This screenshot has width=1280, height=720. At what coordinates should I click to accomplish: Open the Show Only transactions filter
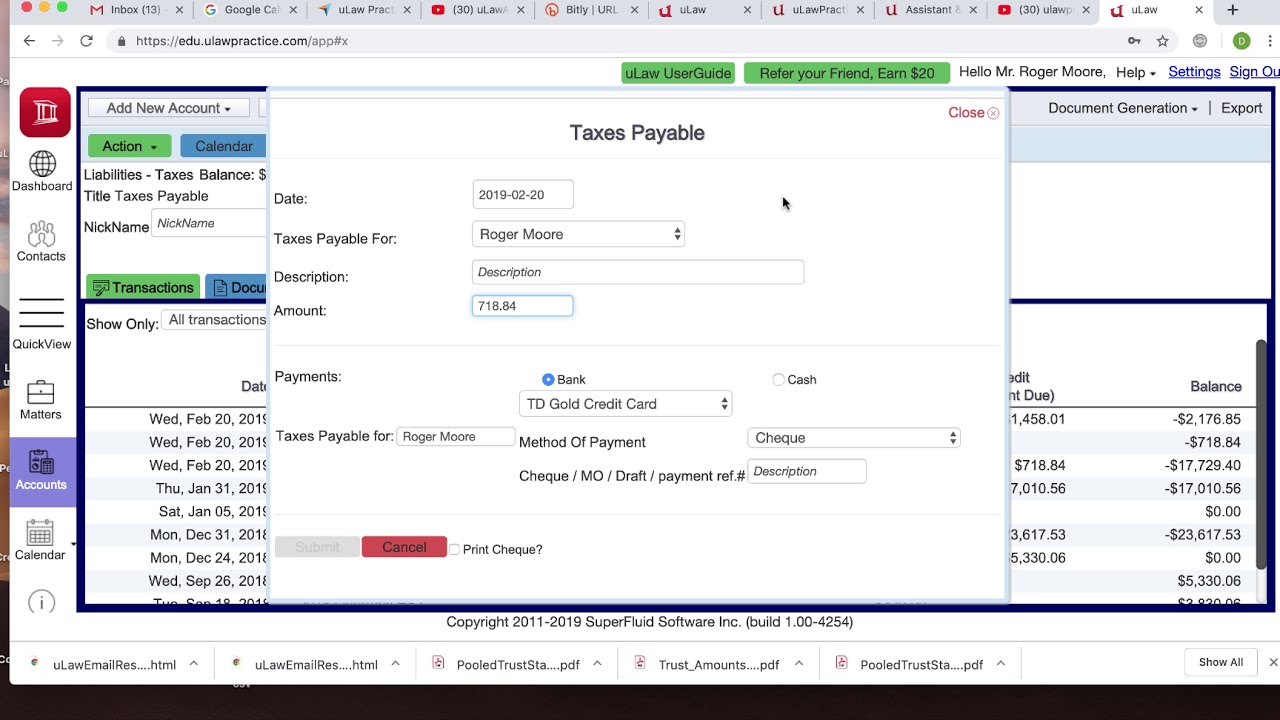215,320
